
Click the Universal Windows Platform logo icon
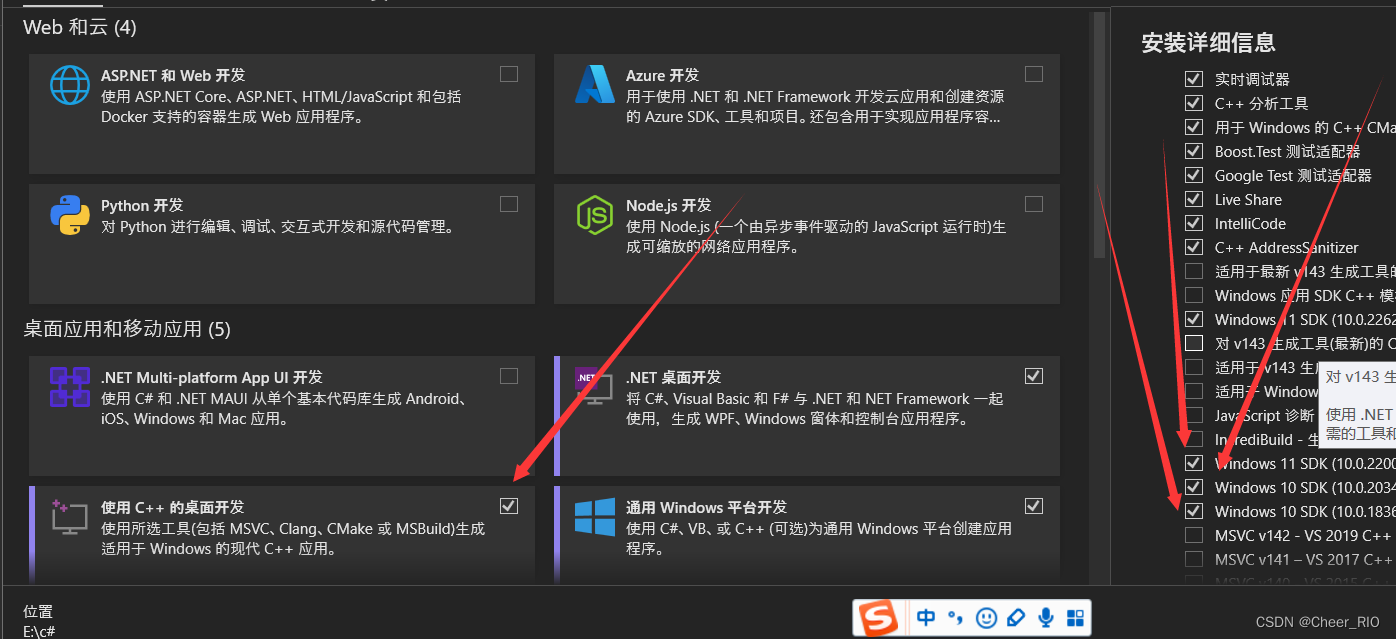pyautogui.click(x=595, y=516)
